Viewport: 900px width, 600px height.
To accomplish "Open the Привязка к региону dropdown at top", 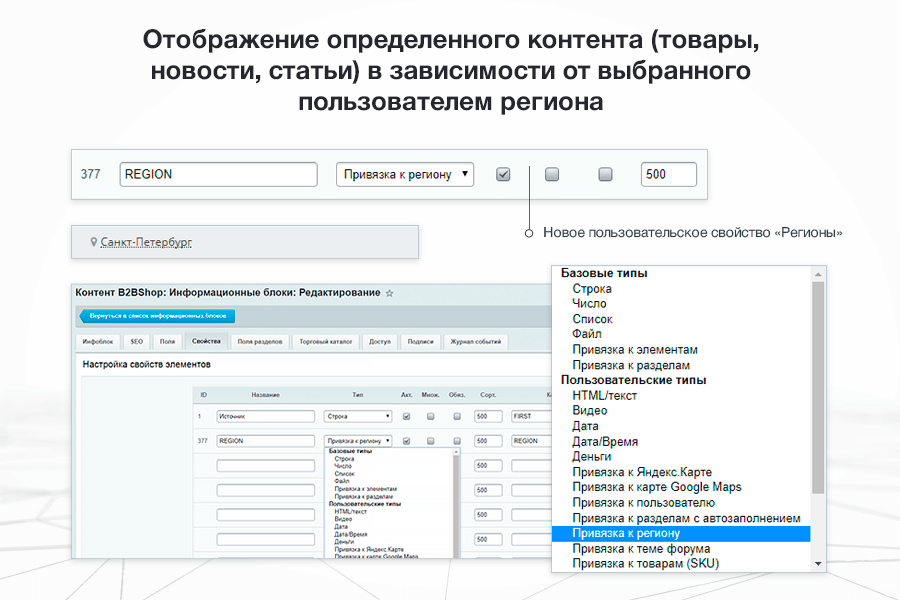I will coord(404,174).
